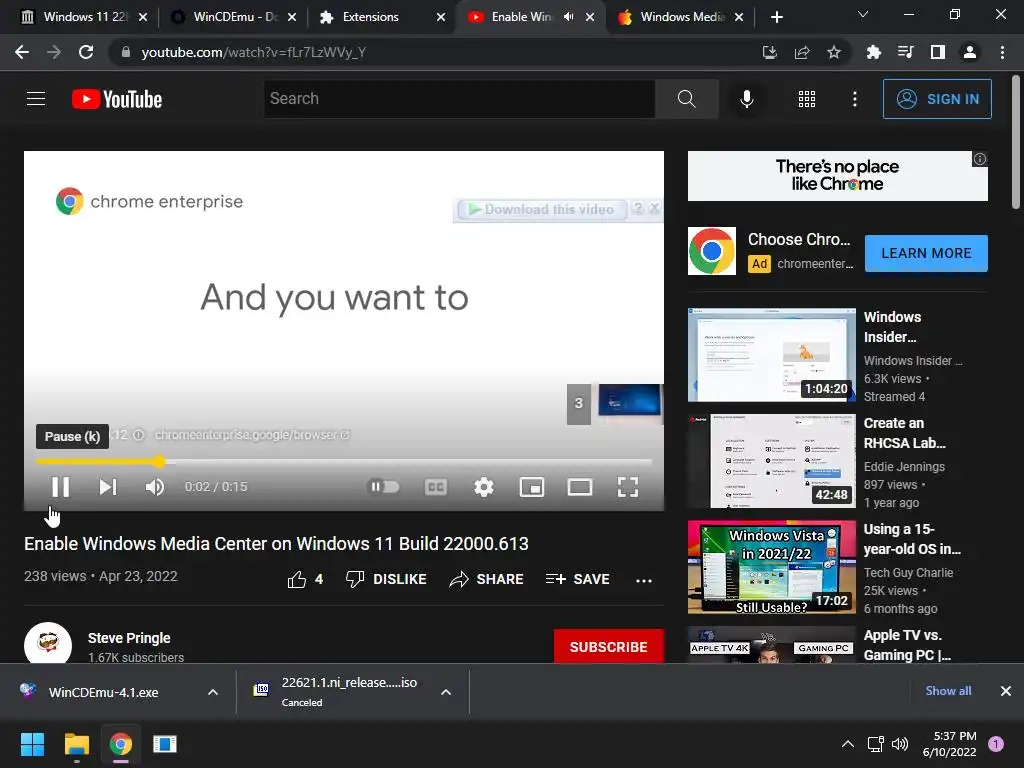The width and height of the screenshot is (1024, 768).
Task: Open YouTube apps grid
Action: [x=807, y=99]
